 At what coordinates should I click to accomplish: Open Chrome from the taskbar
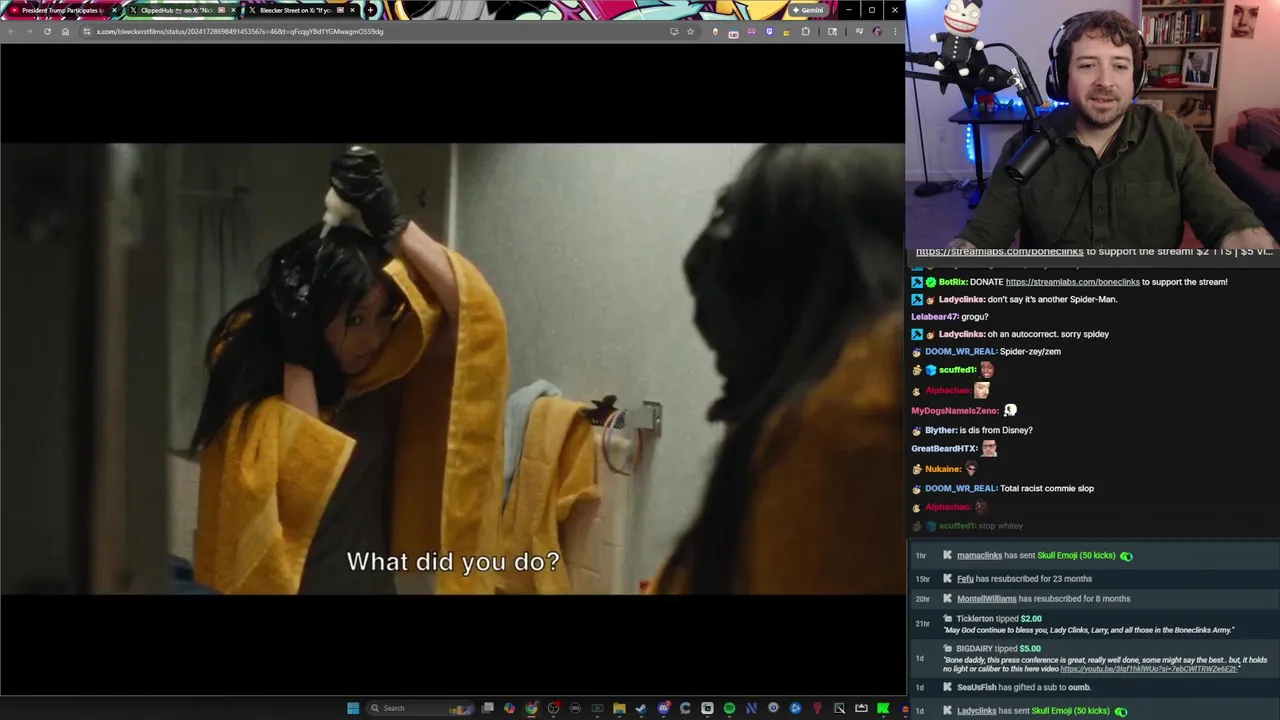click(531, 708)
